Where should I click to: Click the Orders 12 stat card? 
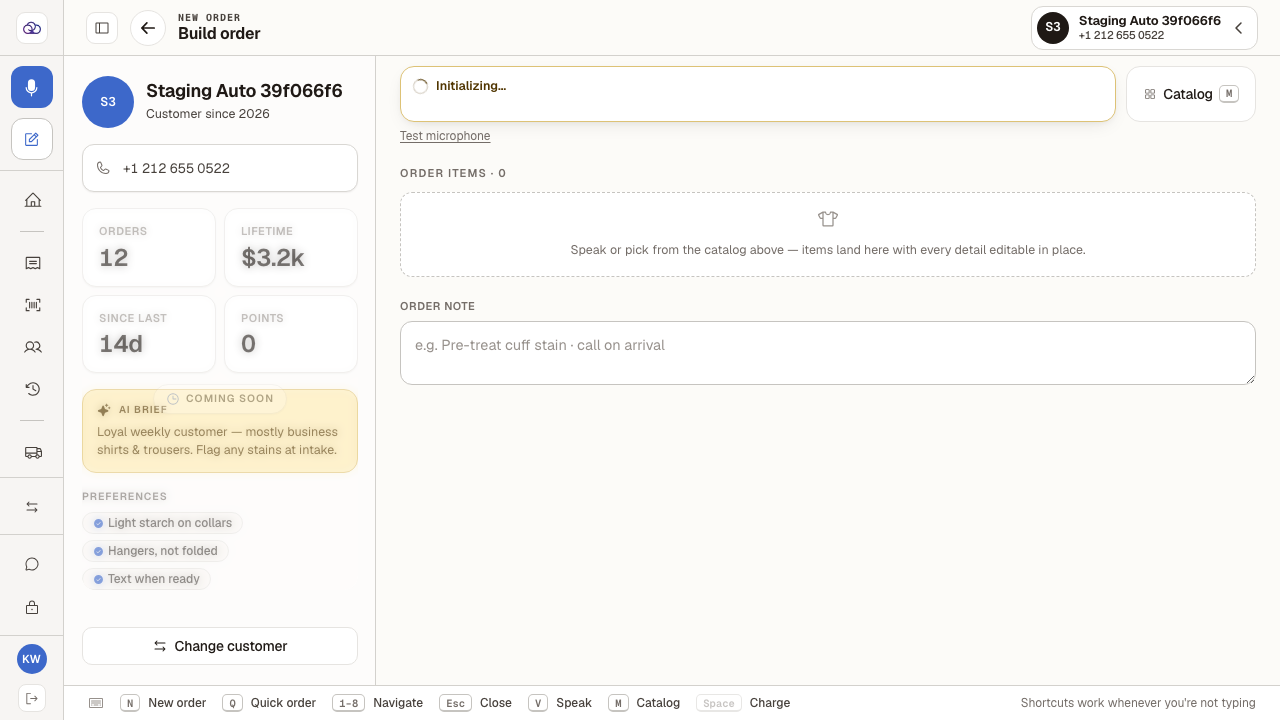[x=149, y=248]
